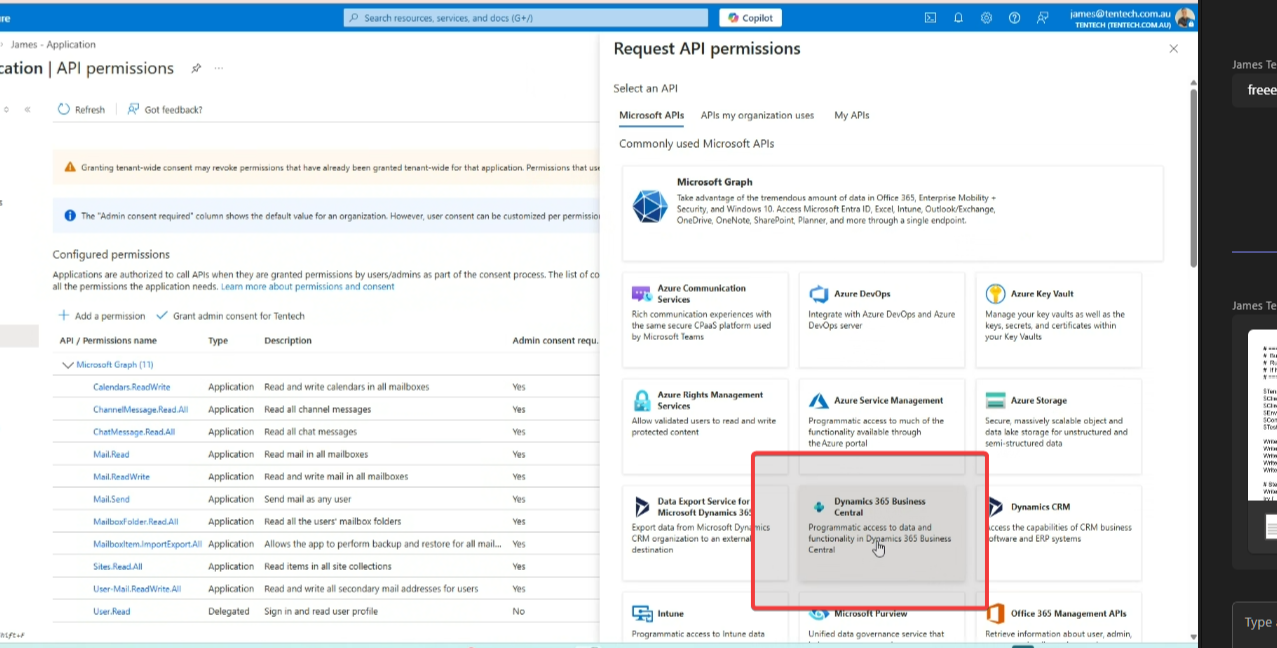
Task: Open Calendars.ReadWrite permission
Action: tap(131, 387)
